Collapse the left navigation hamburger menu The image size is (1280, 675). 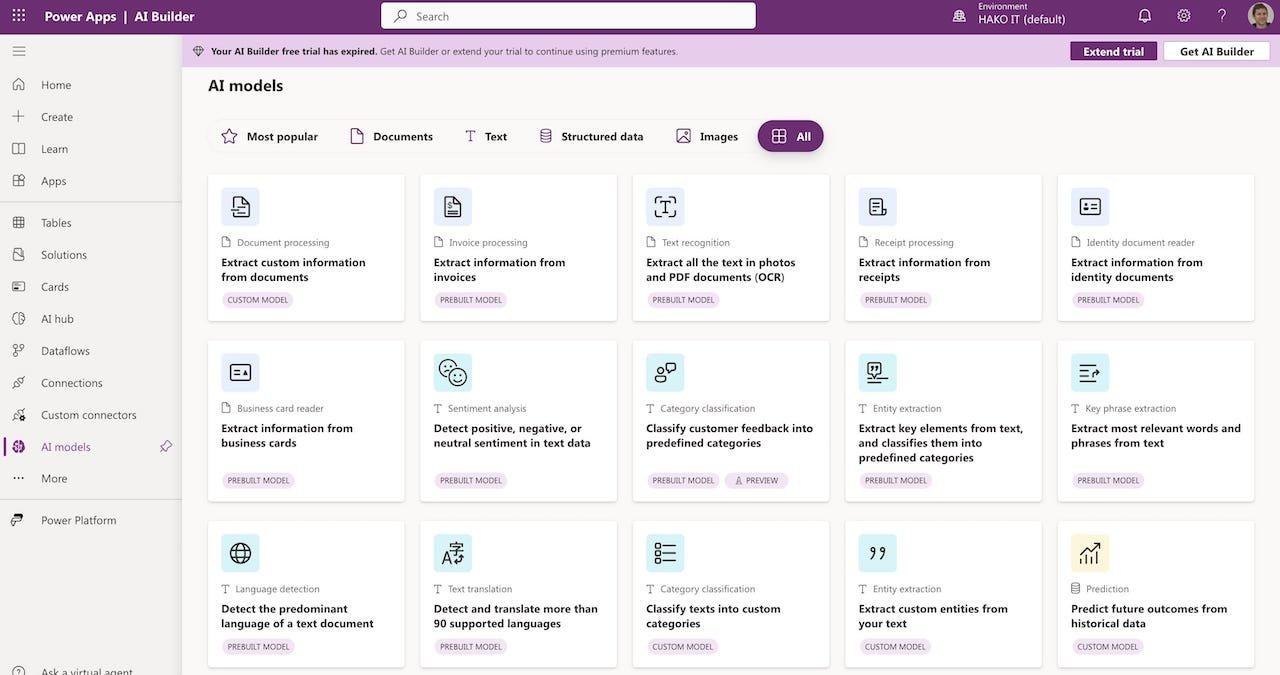[19, 51]
